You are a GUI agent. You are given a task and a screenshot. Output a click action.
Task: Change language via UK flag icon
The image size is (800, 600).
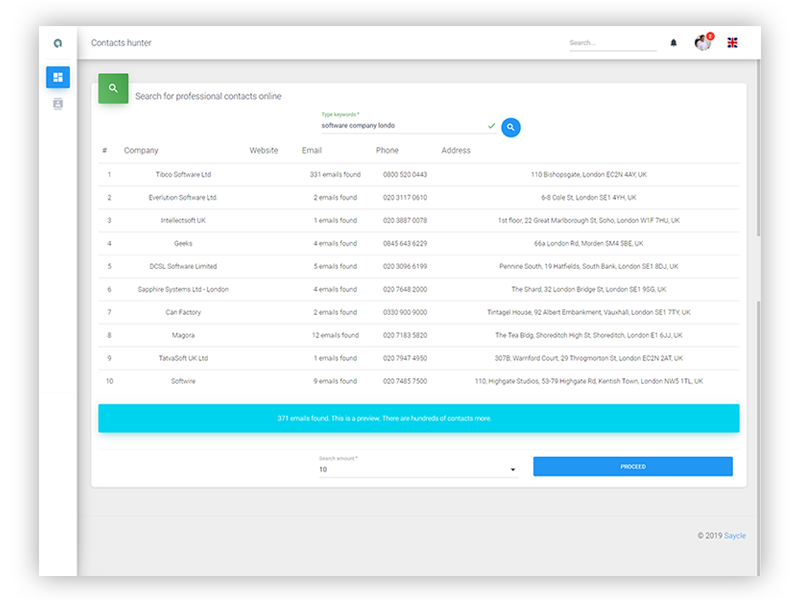pos(732,43)
